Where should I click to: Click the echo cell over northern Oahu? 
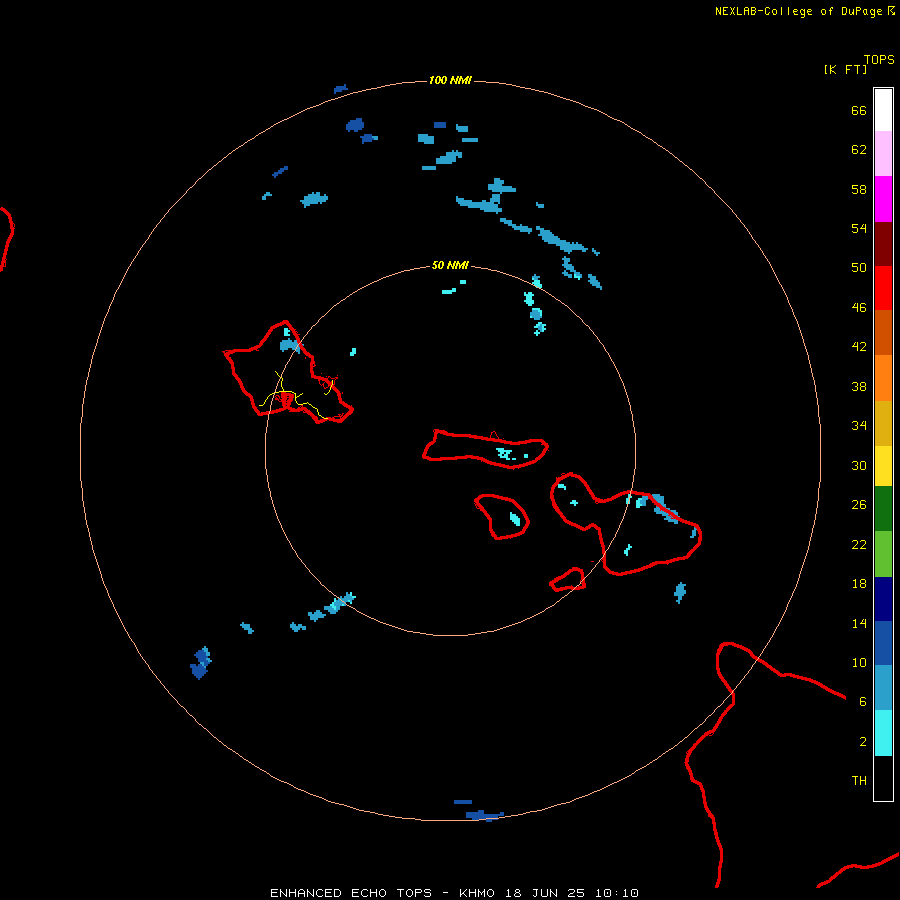(289, 346)
